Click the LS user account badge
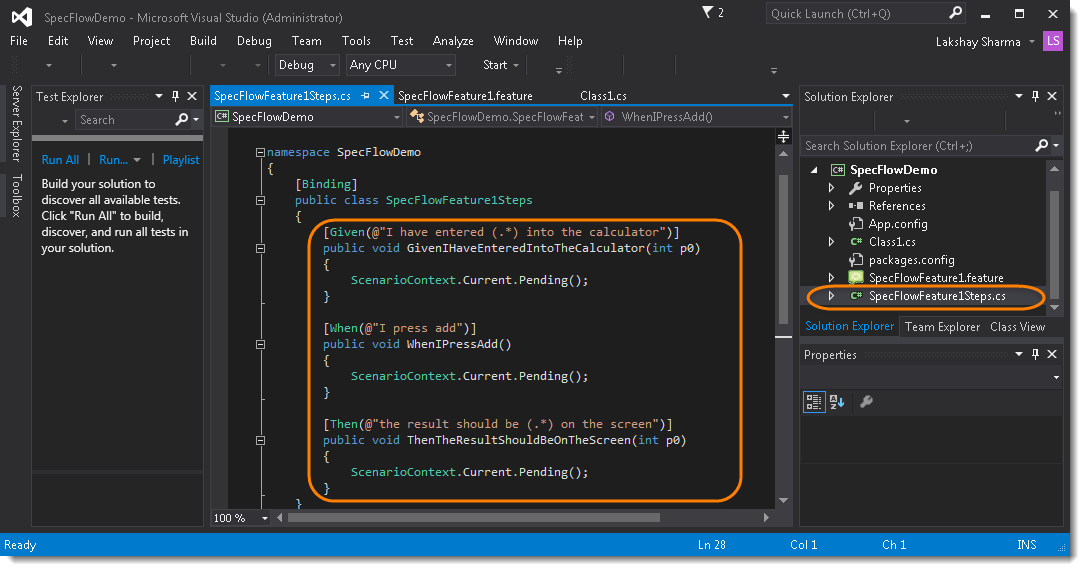Screen dimensions: 1085x571 tap(1052, 41)
